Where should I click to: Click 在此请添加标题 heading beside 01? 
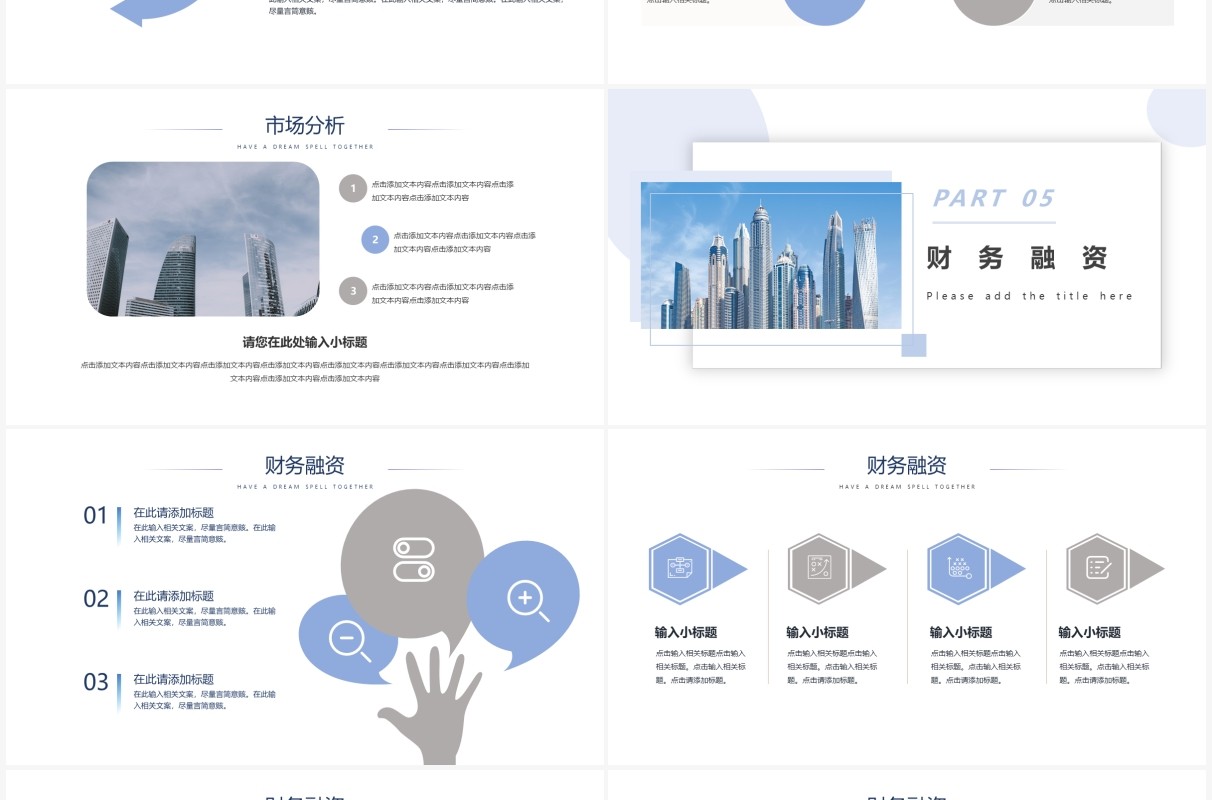(x=174, y=513)
